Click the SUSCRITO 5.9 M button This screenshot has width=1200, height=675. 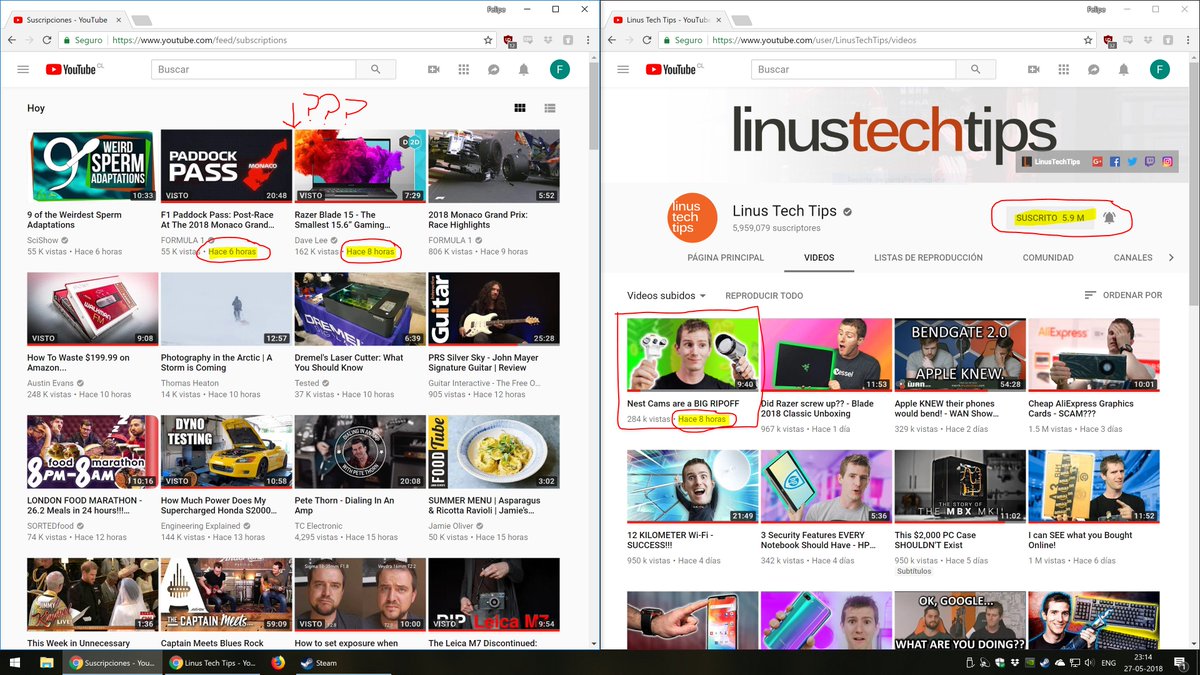1049,217
